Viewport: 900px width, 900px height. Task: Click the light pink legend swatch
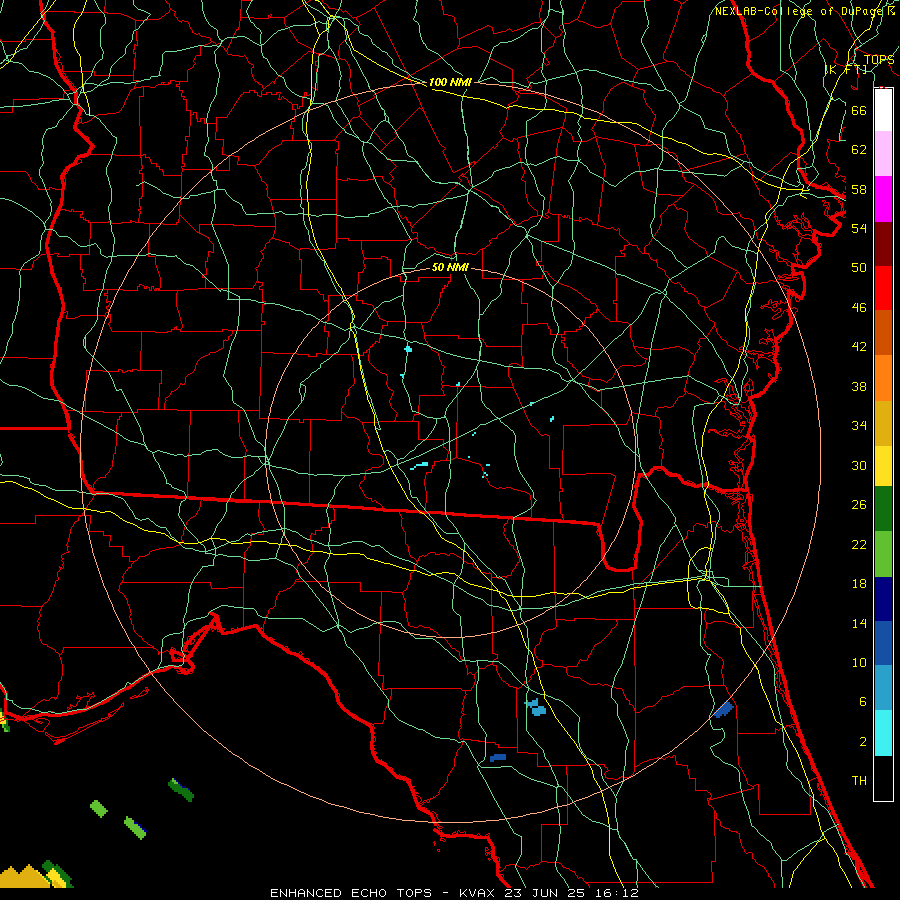883,153
